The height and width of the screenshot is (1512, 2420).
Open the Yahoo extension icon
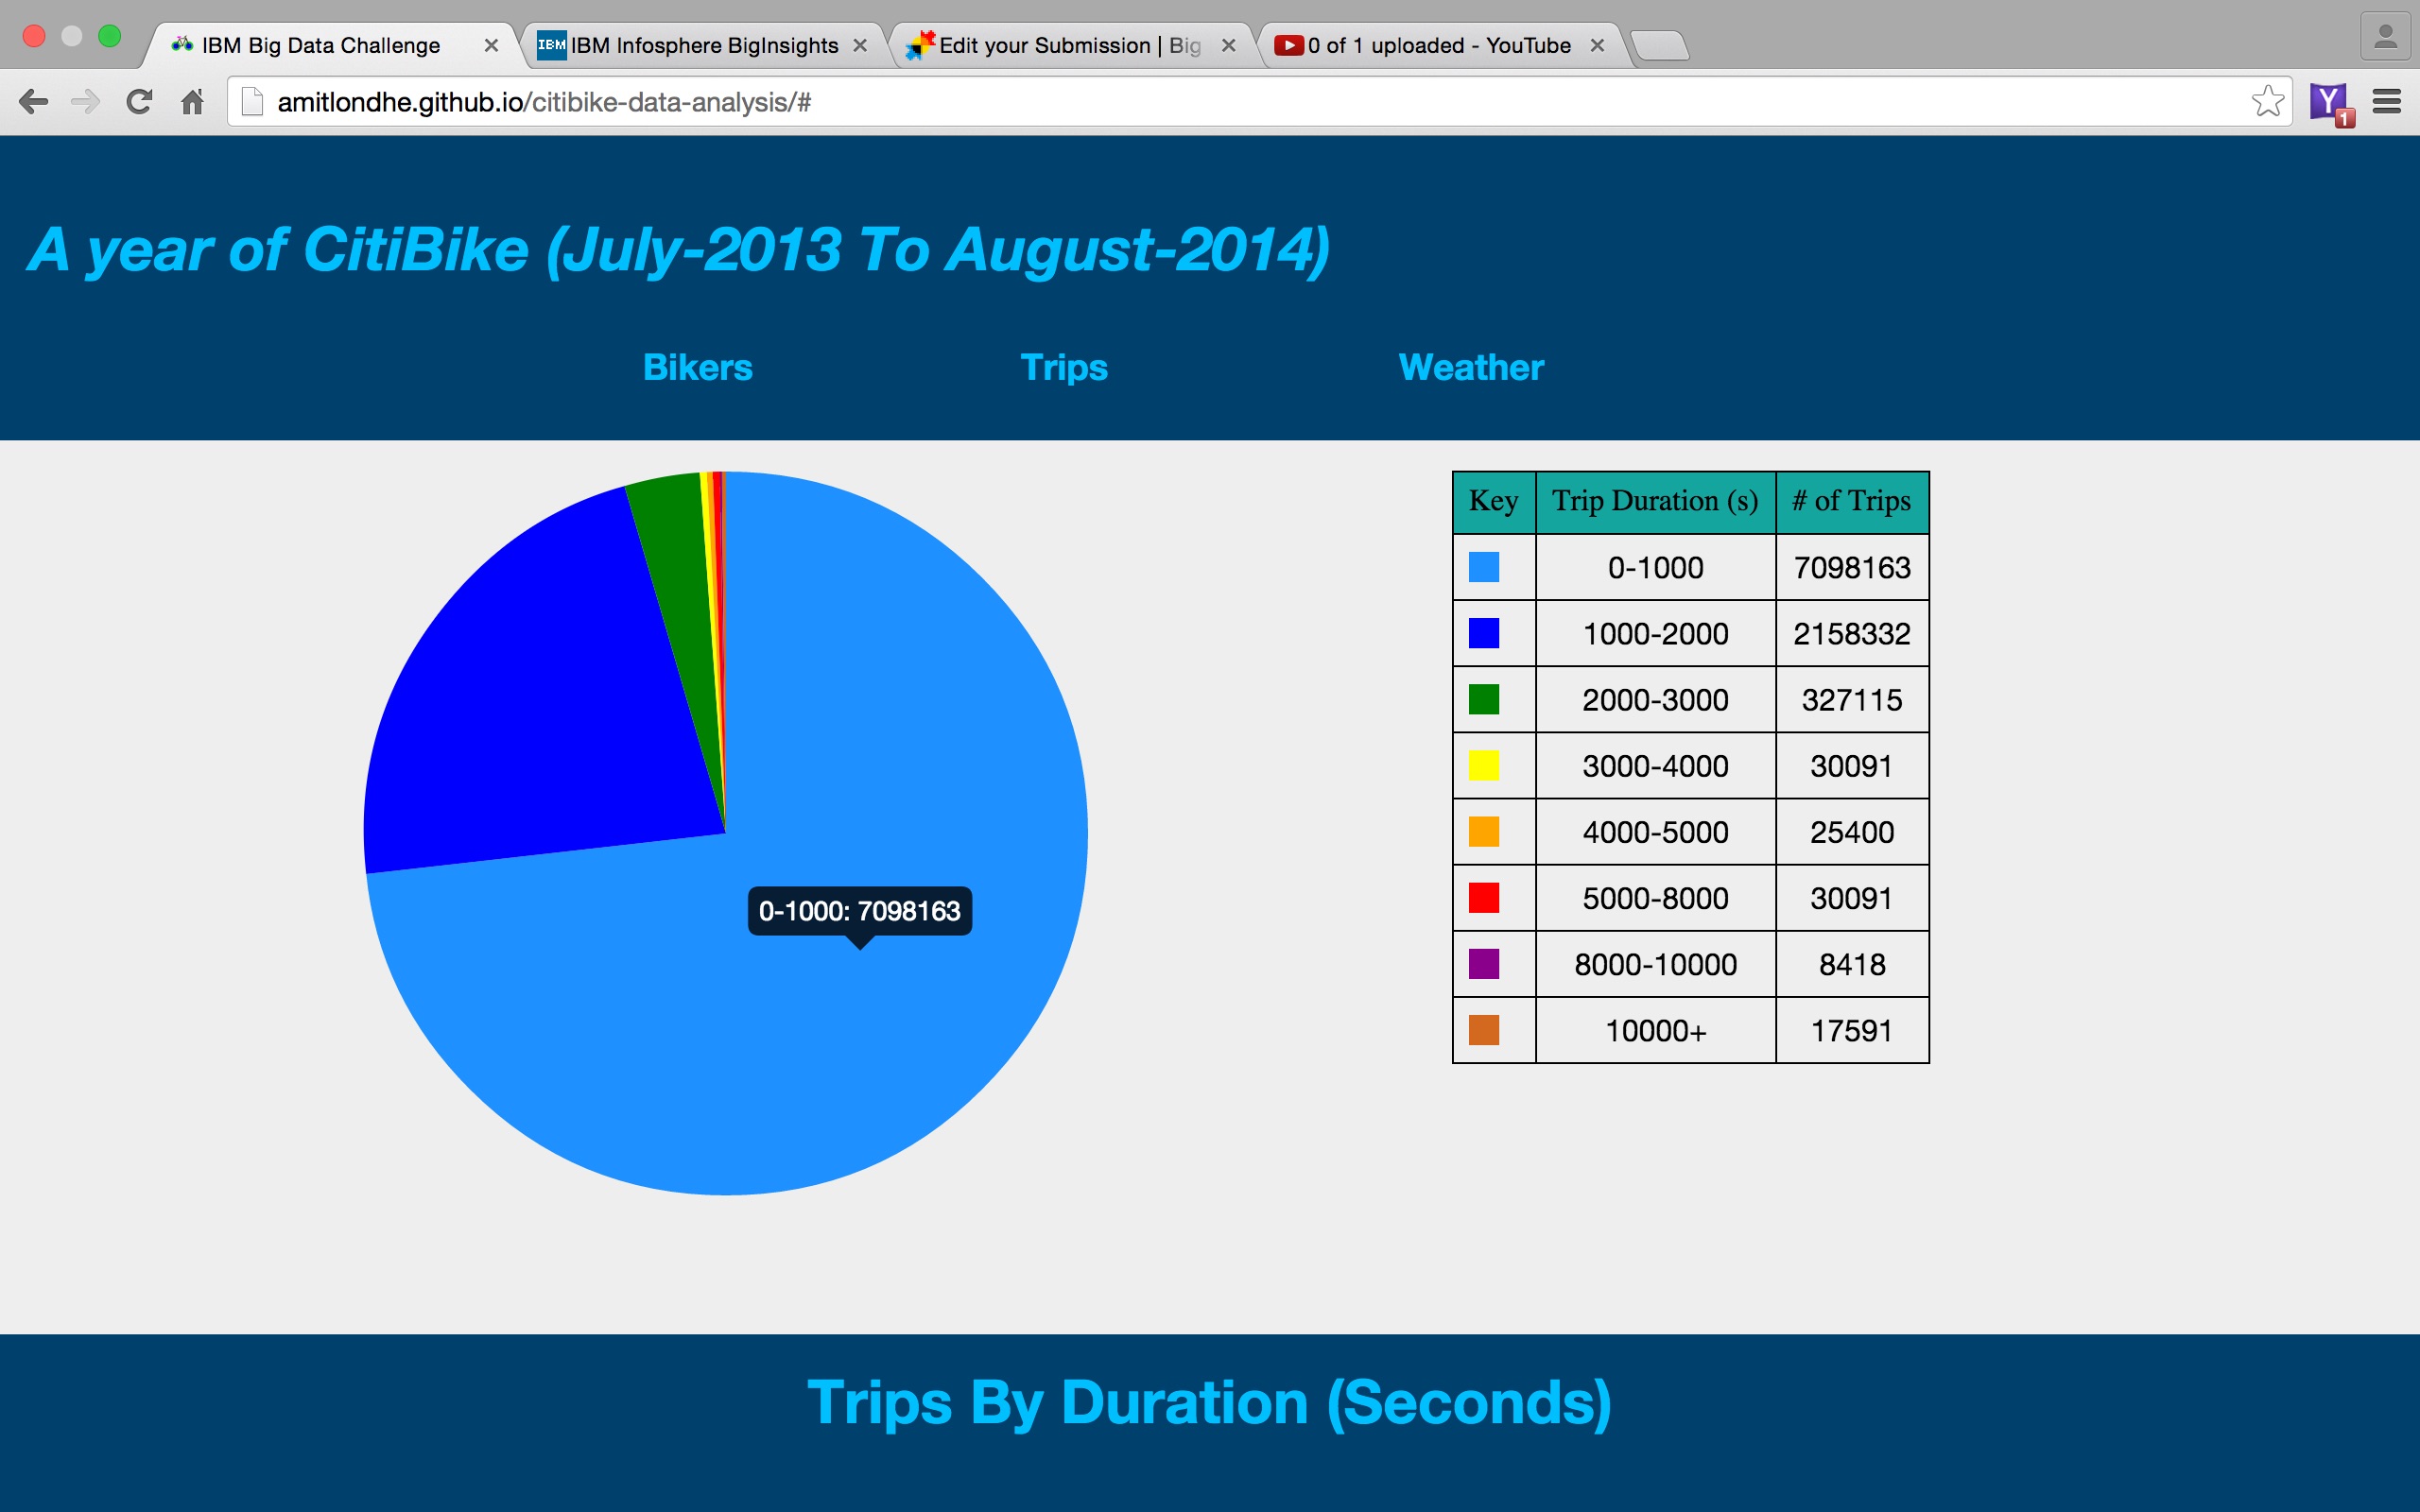(2330, 102)
